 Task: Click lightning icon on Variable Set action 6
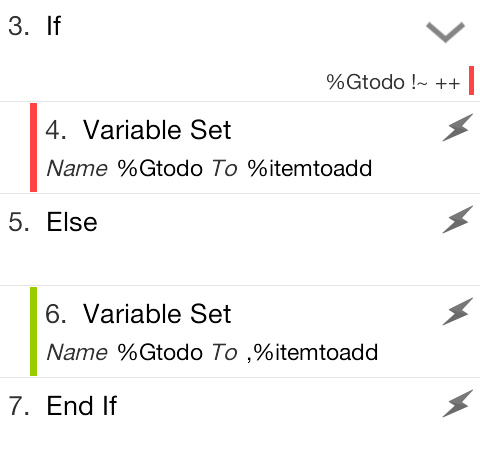(x=458, y=311)
